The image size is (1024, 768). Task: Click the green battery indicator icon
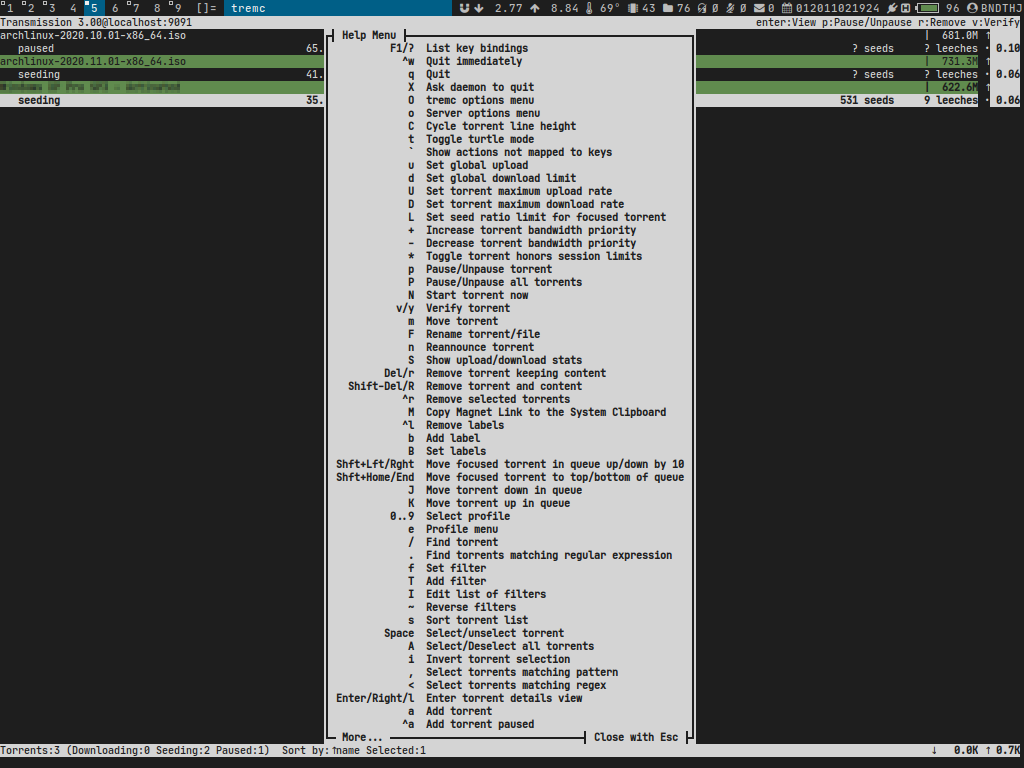coord(927,8)
